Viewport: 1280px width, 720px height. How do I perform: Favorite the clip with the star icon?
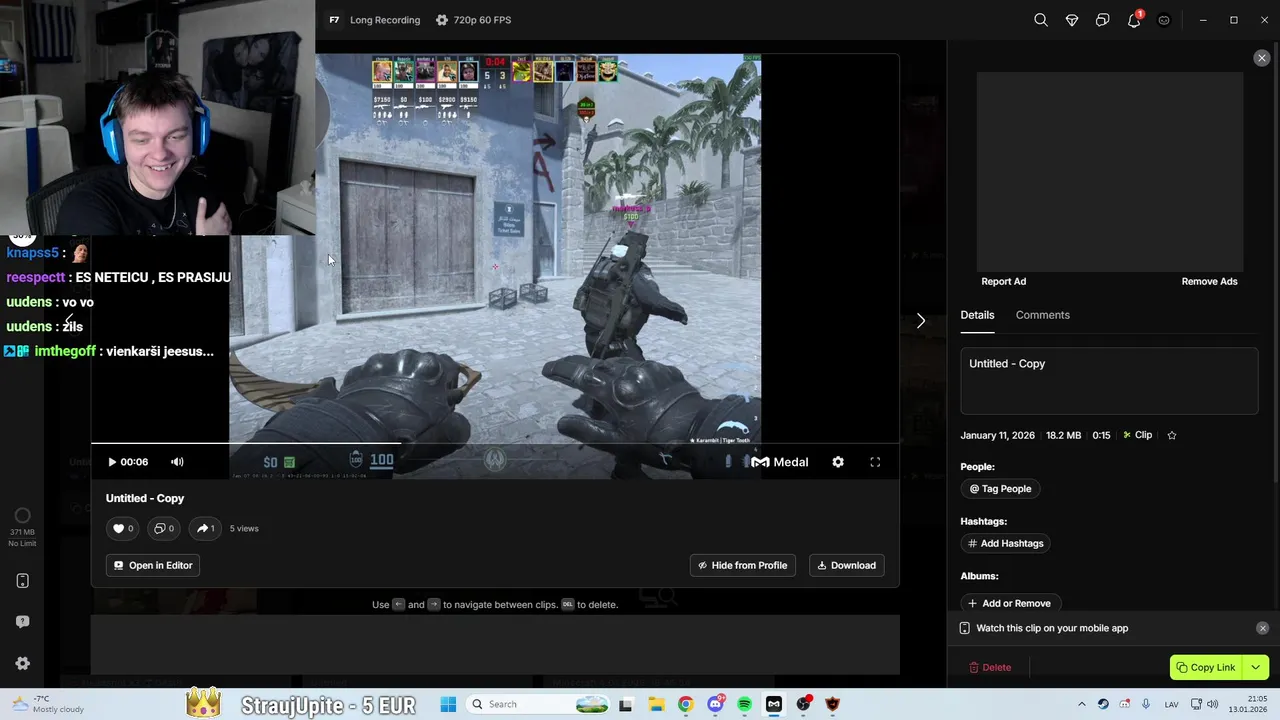[x=1172, y=435]
